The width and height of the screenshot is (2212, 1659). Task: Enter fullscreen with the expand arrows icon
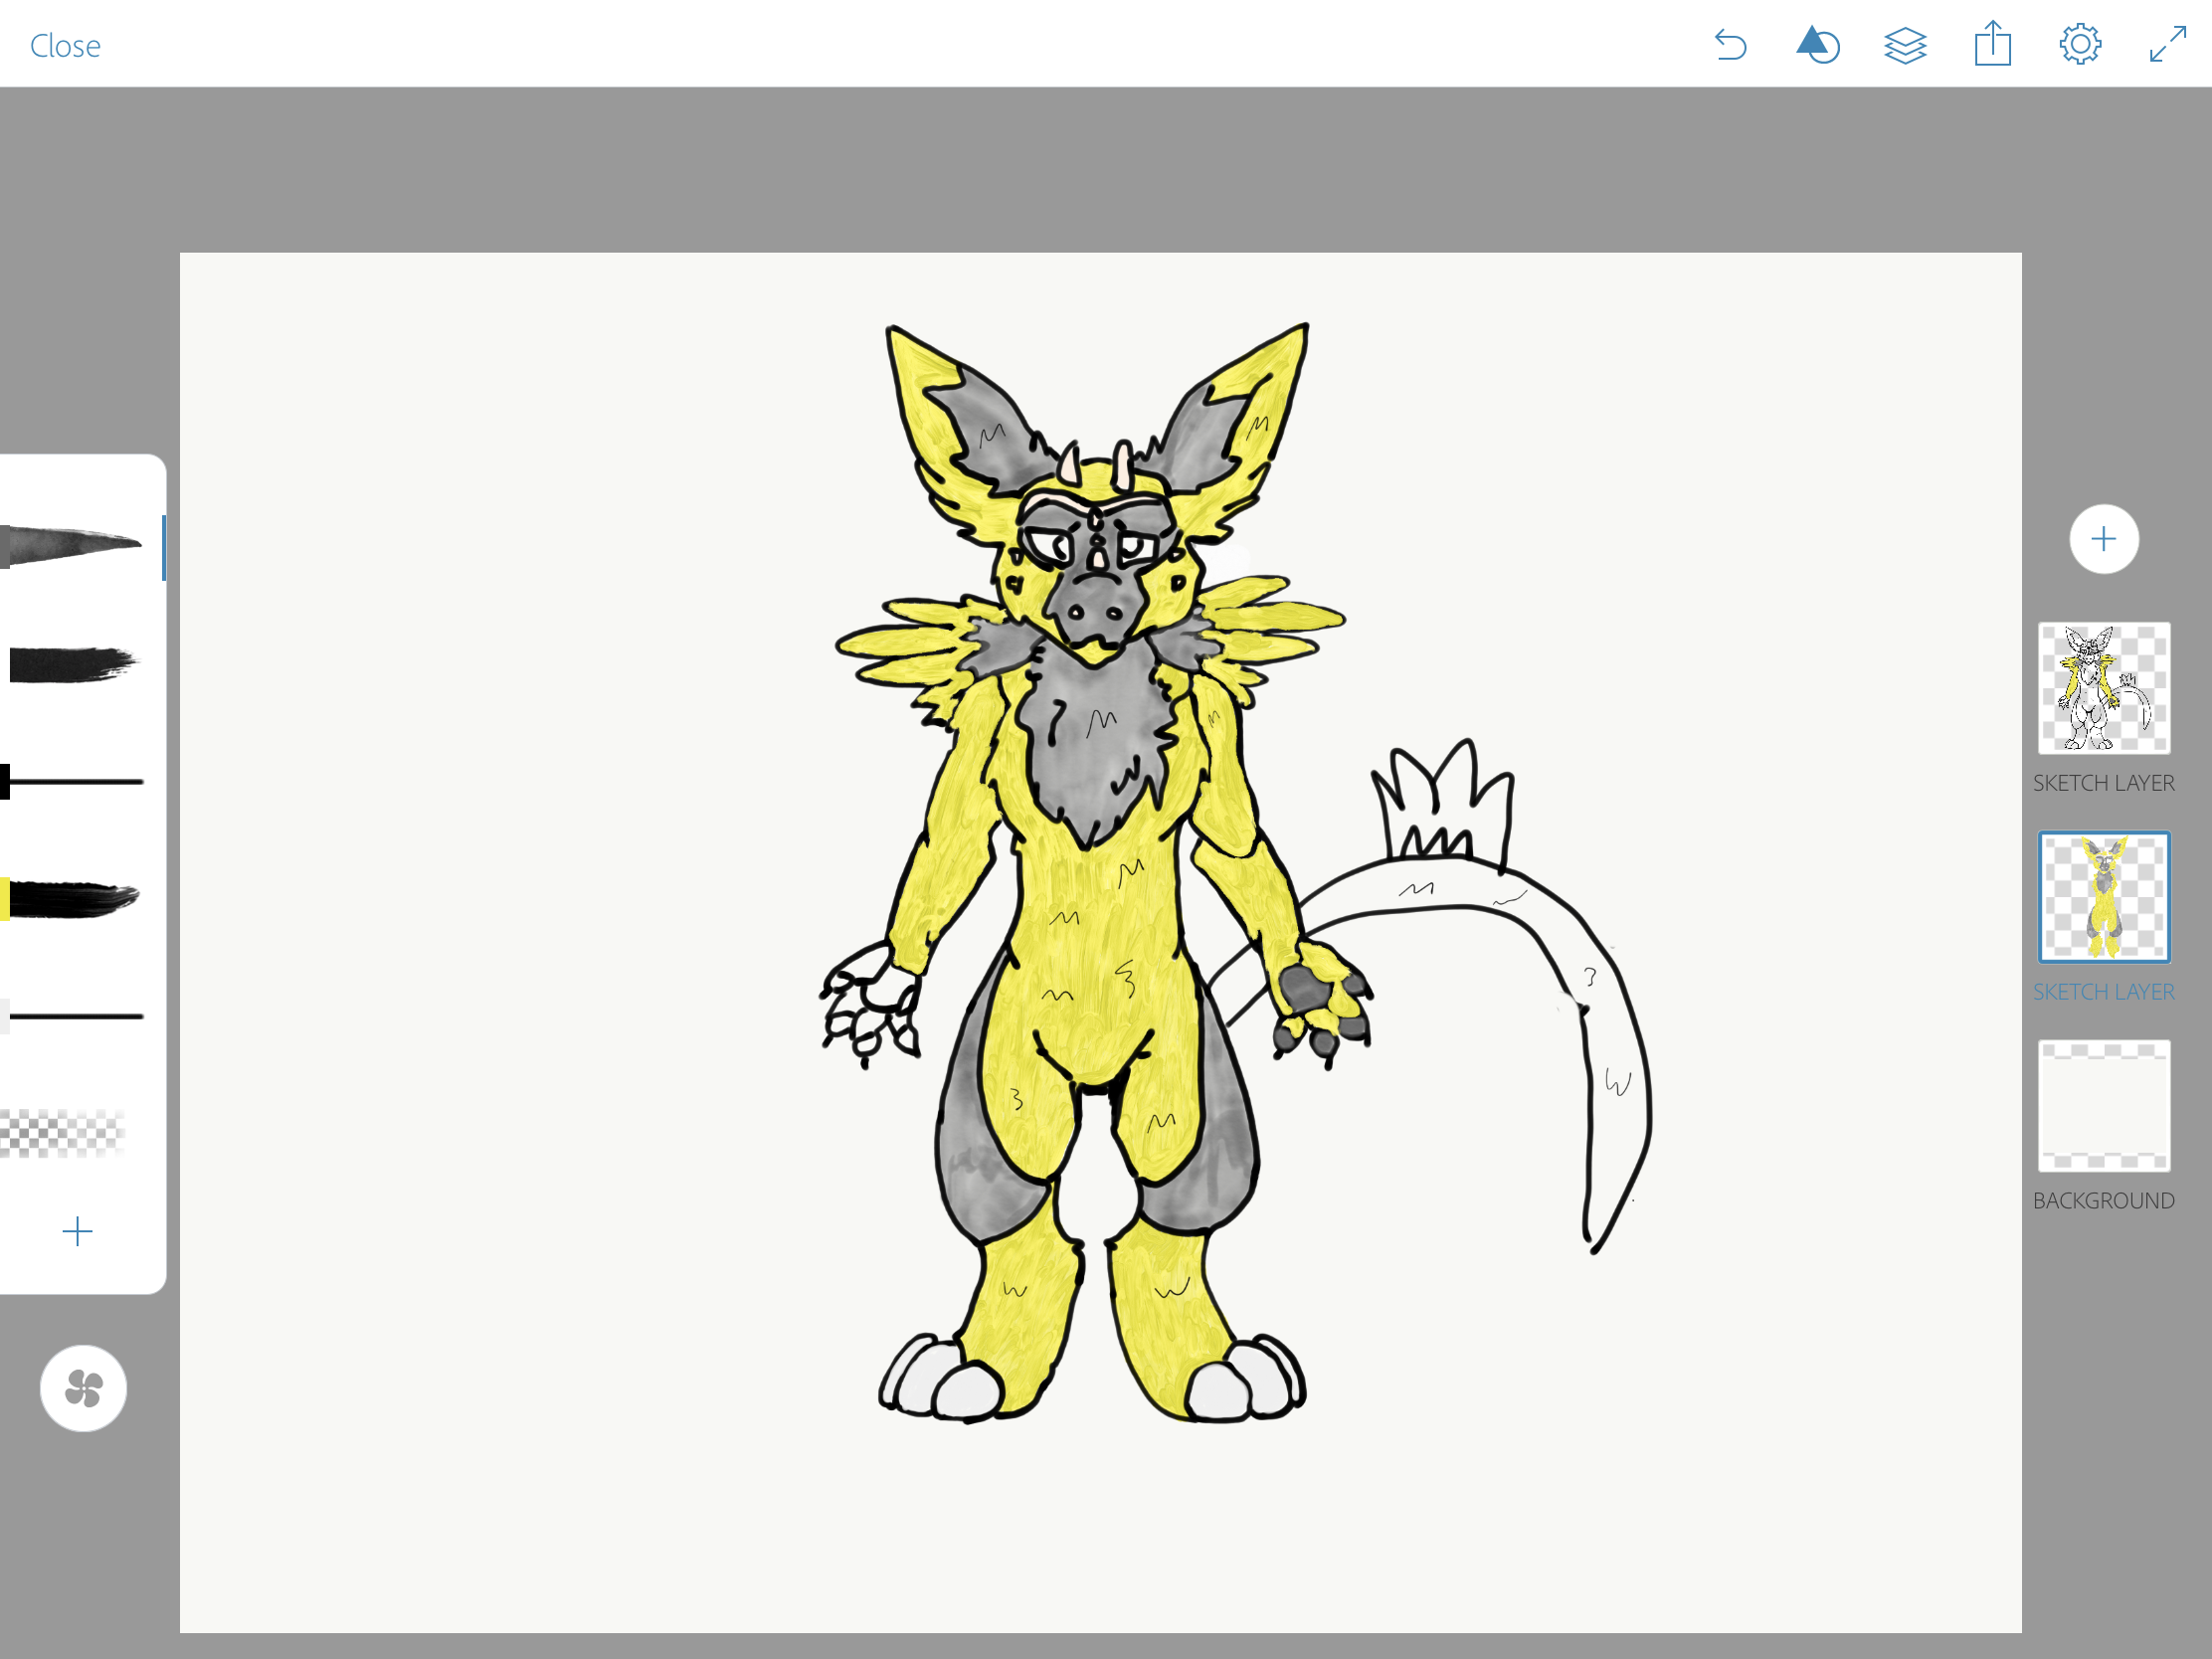click(x=2168, y=45)
